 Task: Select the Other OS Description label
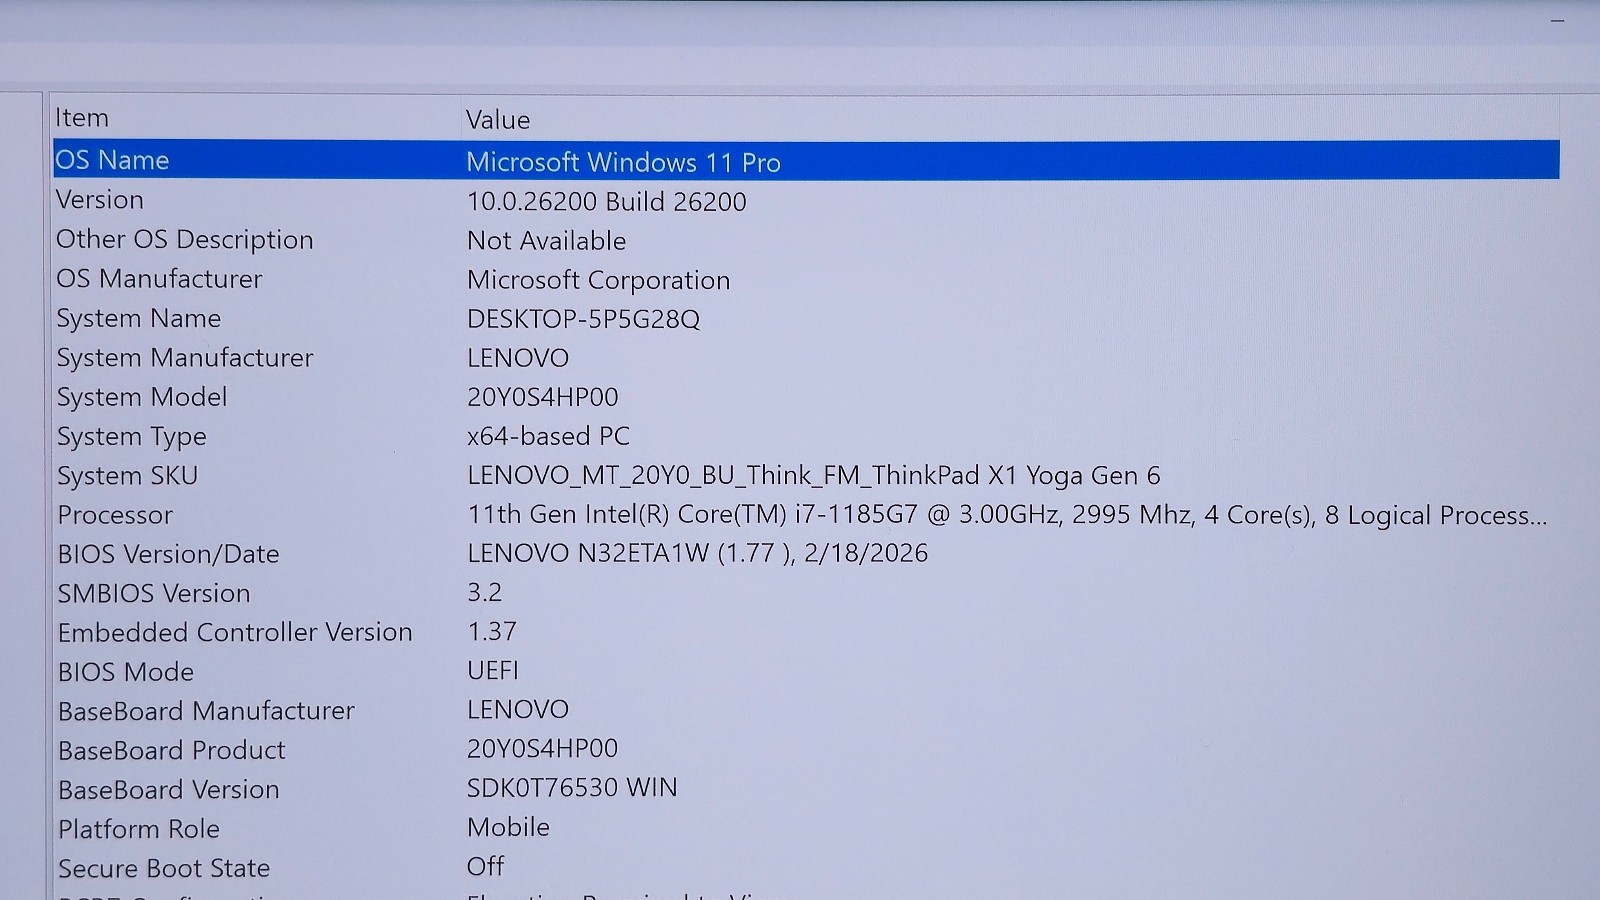[185, 240]
